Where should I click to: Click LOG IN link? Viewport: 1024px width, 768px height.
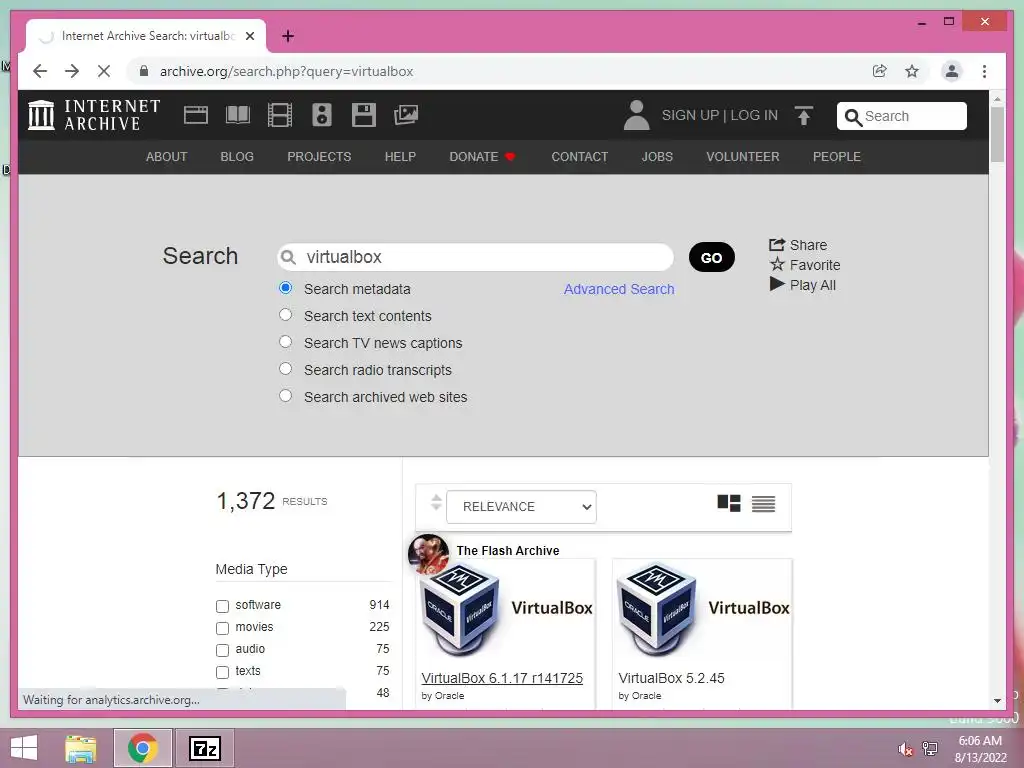pos(754,116)
